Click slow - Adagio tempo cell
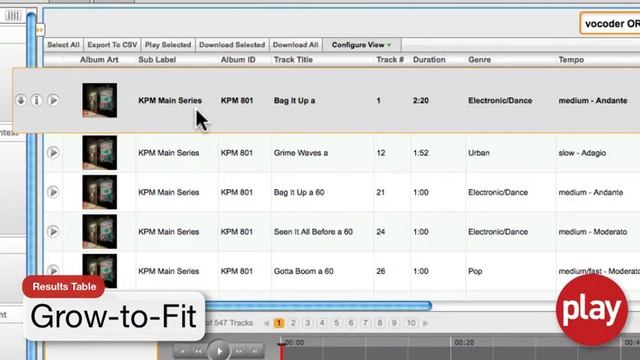 pos(582,153)
